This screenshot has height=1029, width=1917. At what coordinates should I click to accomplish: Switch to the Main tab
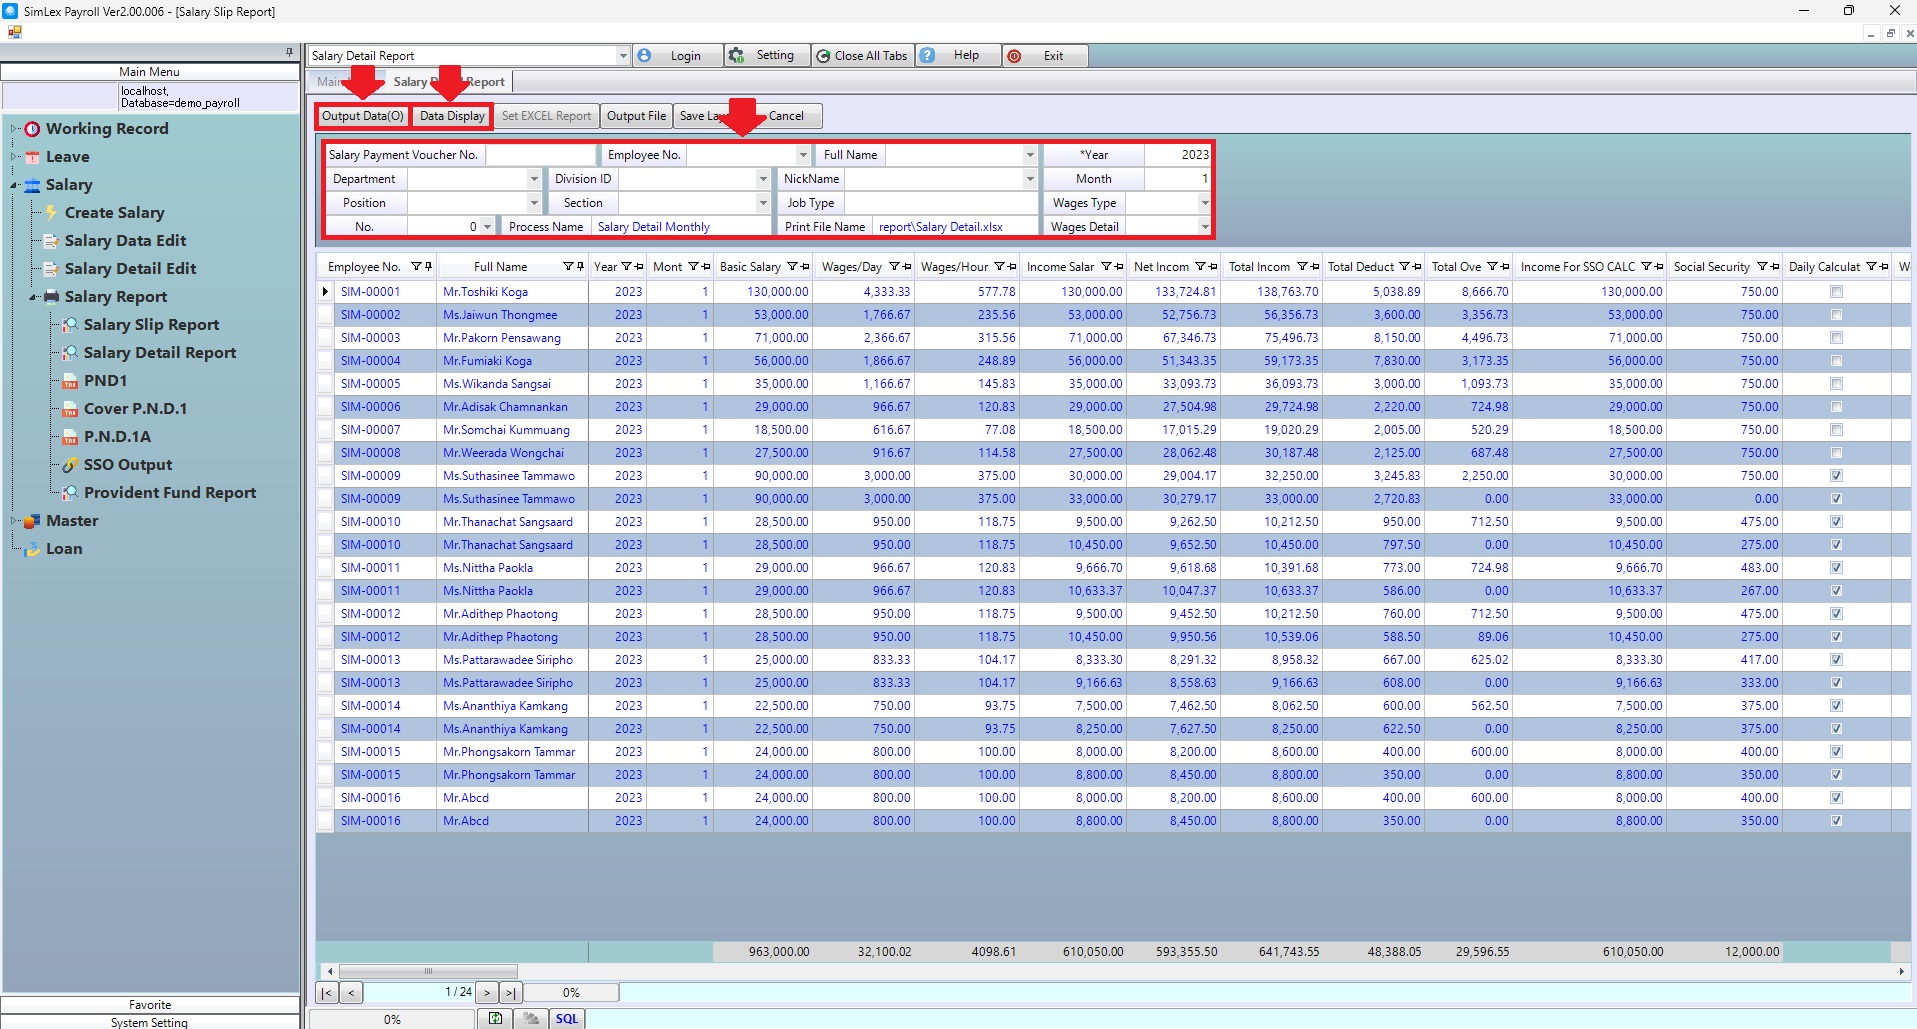(x=329, y=82)
